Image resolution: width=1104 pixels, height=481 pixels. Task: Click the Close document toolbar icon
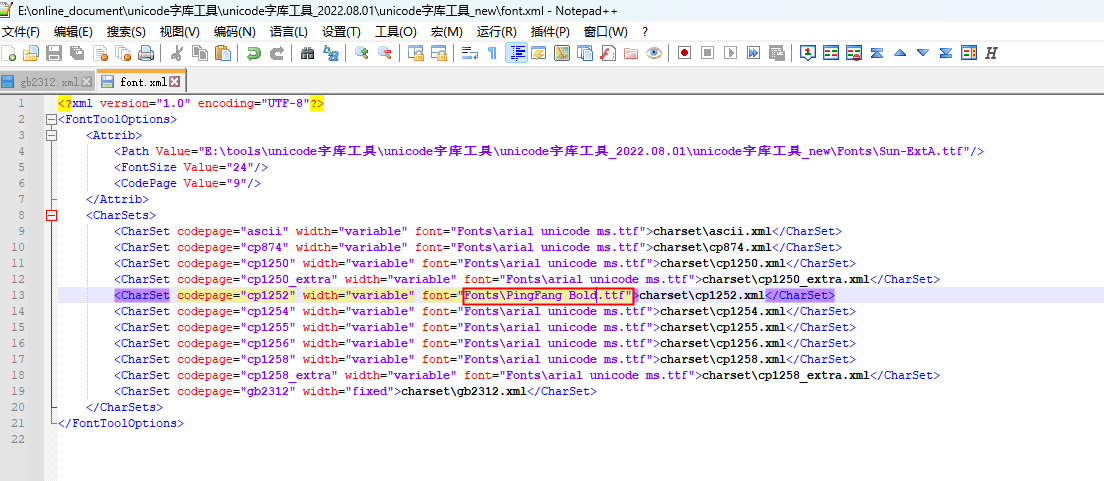[x=100, y=53]
